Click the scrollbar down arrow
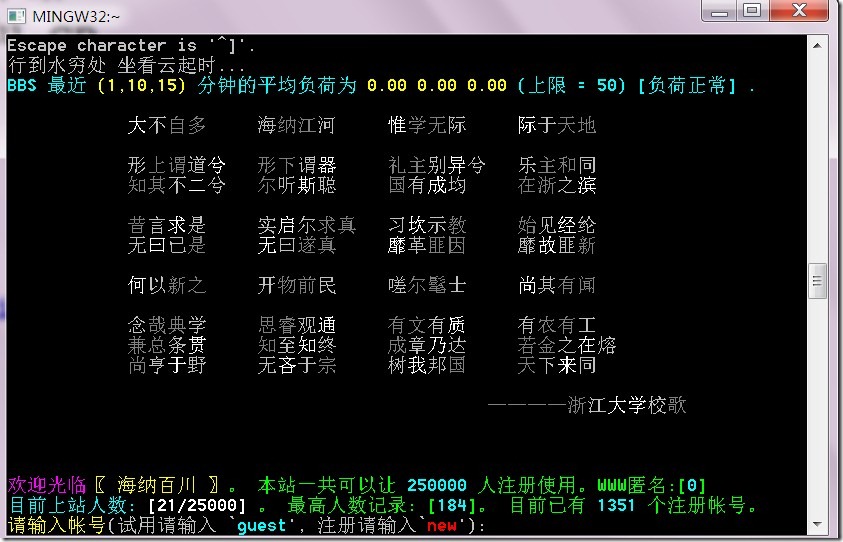Image resolution: width=843 pixels, height=542 pixels. 818,526
